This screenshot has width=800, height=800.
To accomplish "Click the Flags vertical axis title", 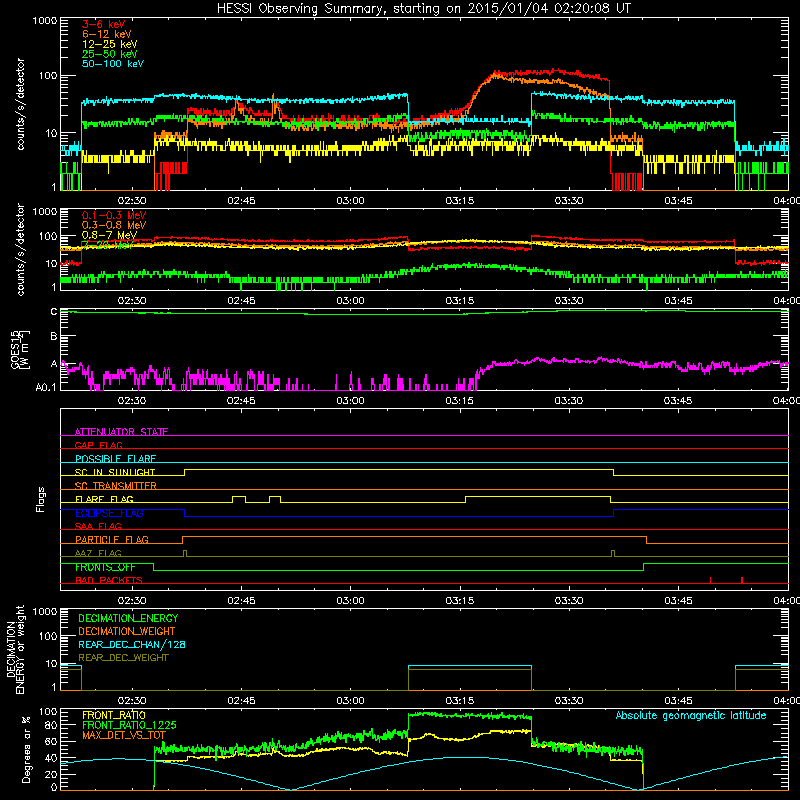I will click(x=41, y=499).
